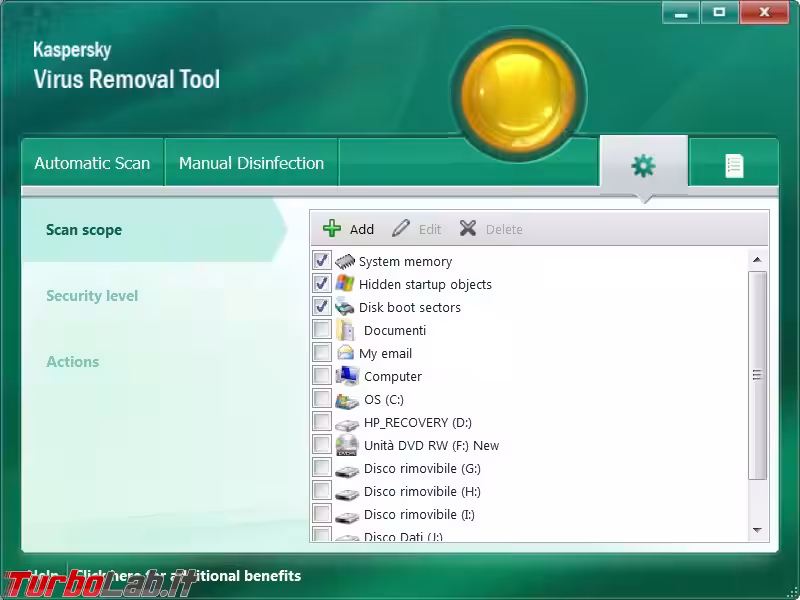This screenshot has height=600, width=800.
Task: Click the scroll up arrow in list
Action: 757,259
